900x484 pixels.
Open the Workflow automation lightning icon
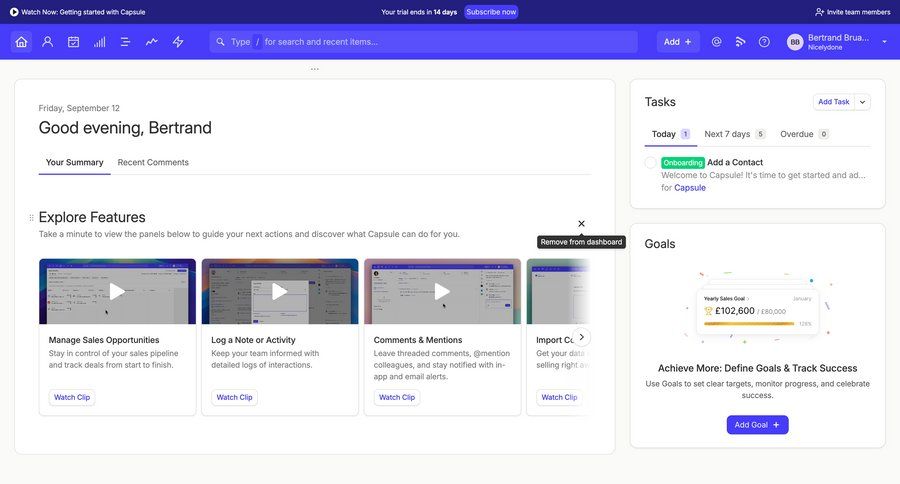[x=178, y=42]
